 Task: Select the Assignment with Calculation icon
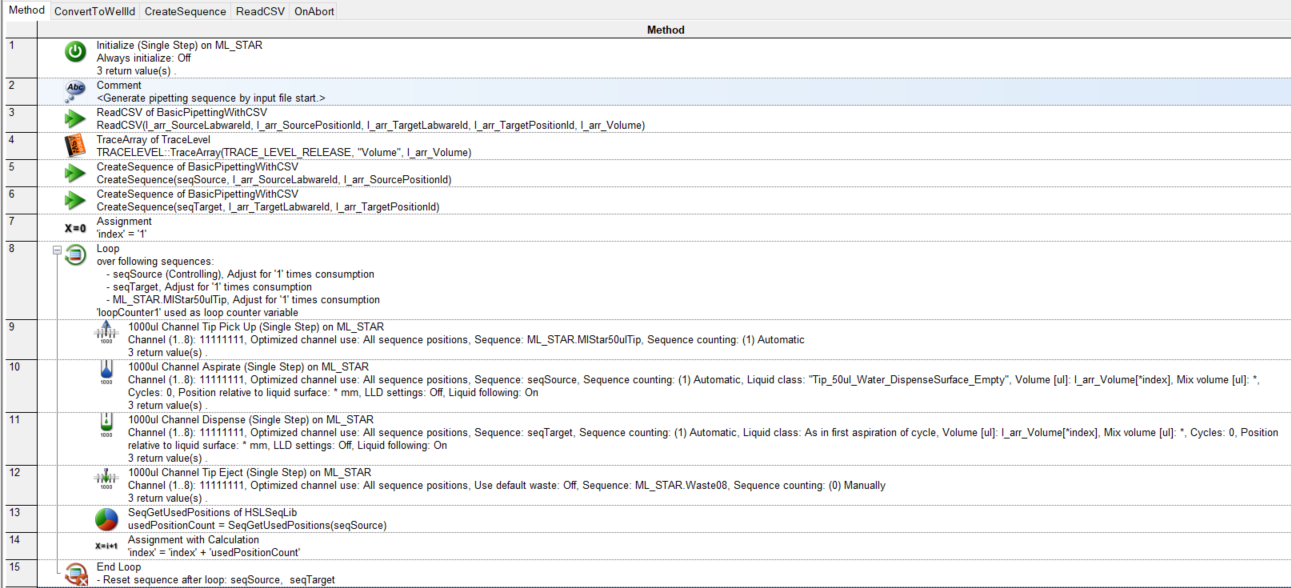106,546
